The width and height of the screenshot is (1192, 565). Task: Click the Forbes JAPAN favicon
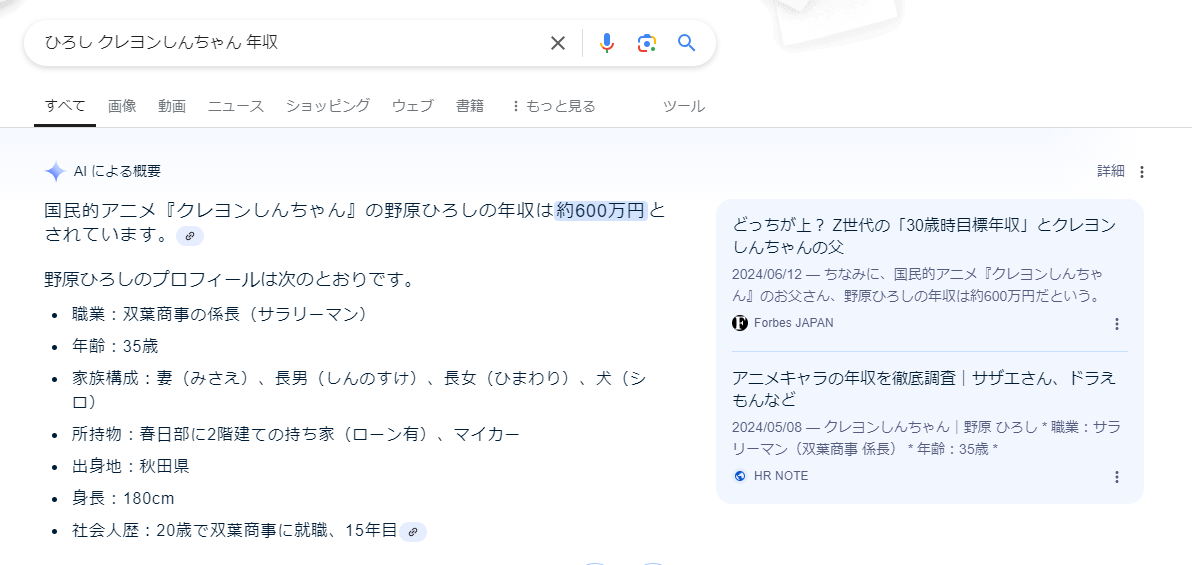click(x=740, y=323)
